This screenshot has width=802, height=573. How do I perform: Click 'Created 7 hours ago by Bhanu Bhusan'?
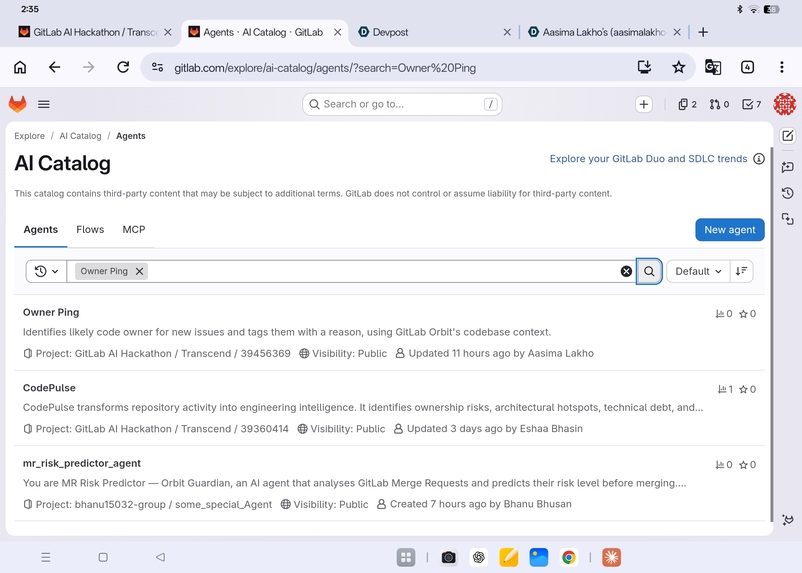click(x=481, y=504)
